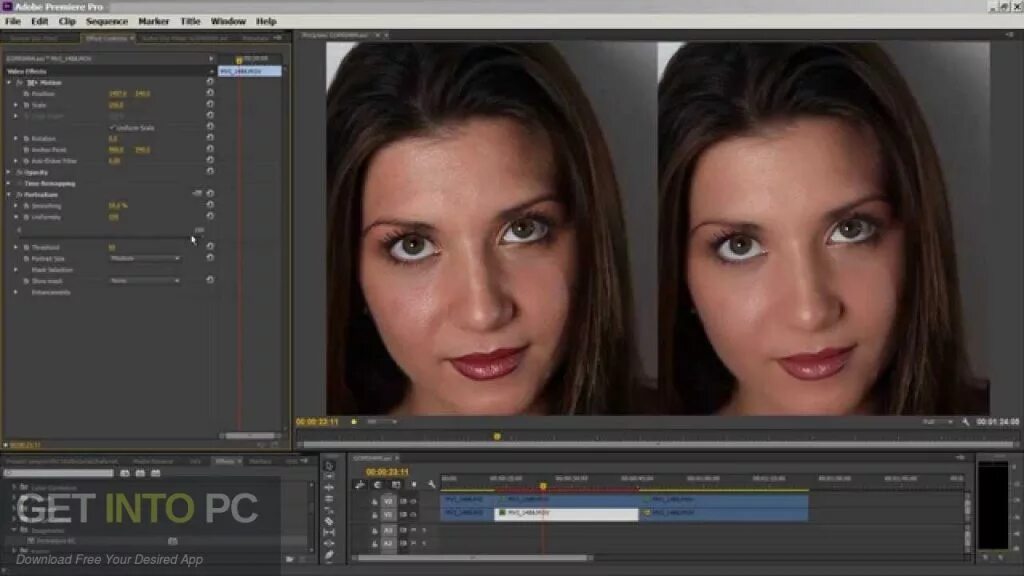The image size is (1024, 576).
Task: Reset the Threshold parameter
Action: click(210, 246)
